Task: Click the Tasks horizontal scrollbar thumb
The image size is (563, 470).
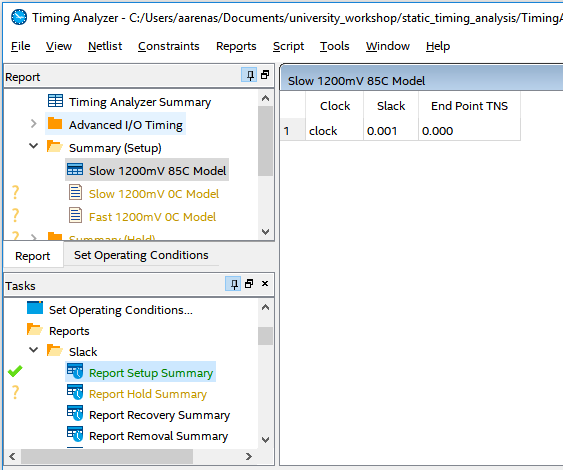Action: coord(107,456)
